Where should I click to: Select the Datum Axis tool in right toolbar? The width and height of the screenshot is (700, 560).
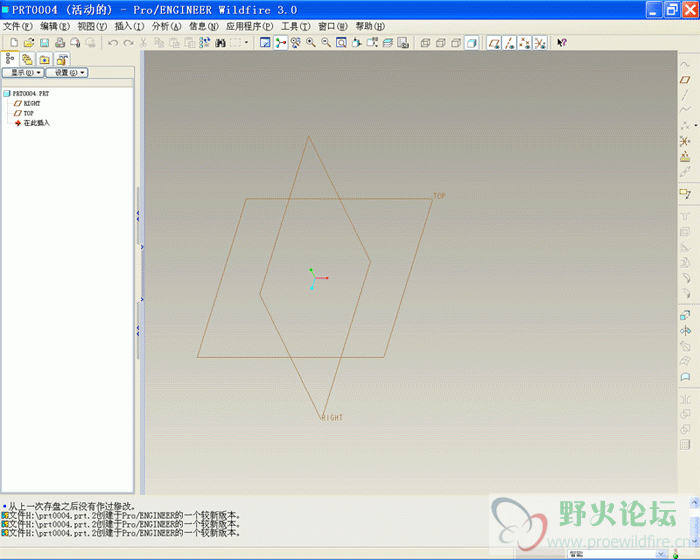point(685,95)
